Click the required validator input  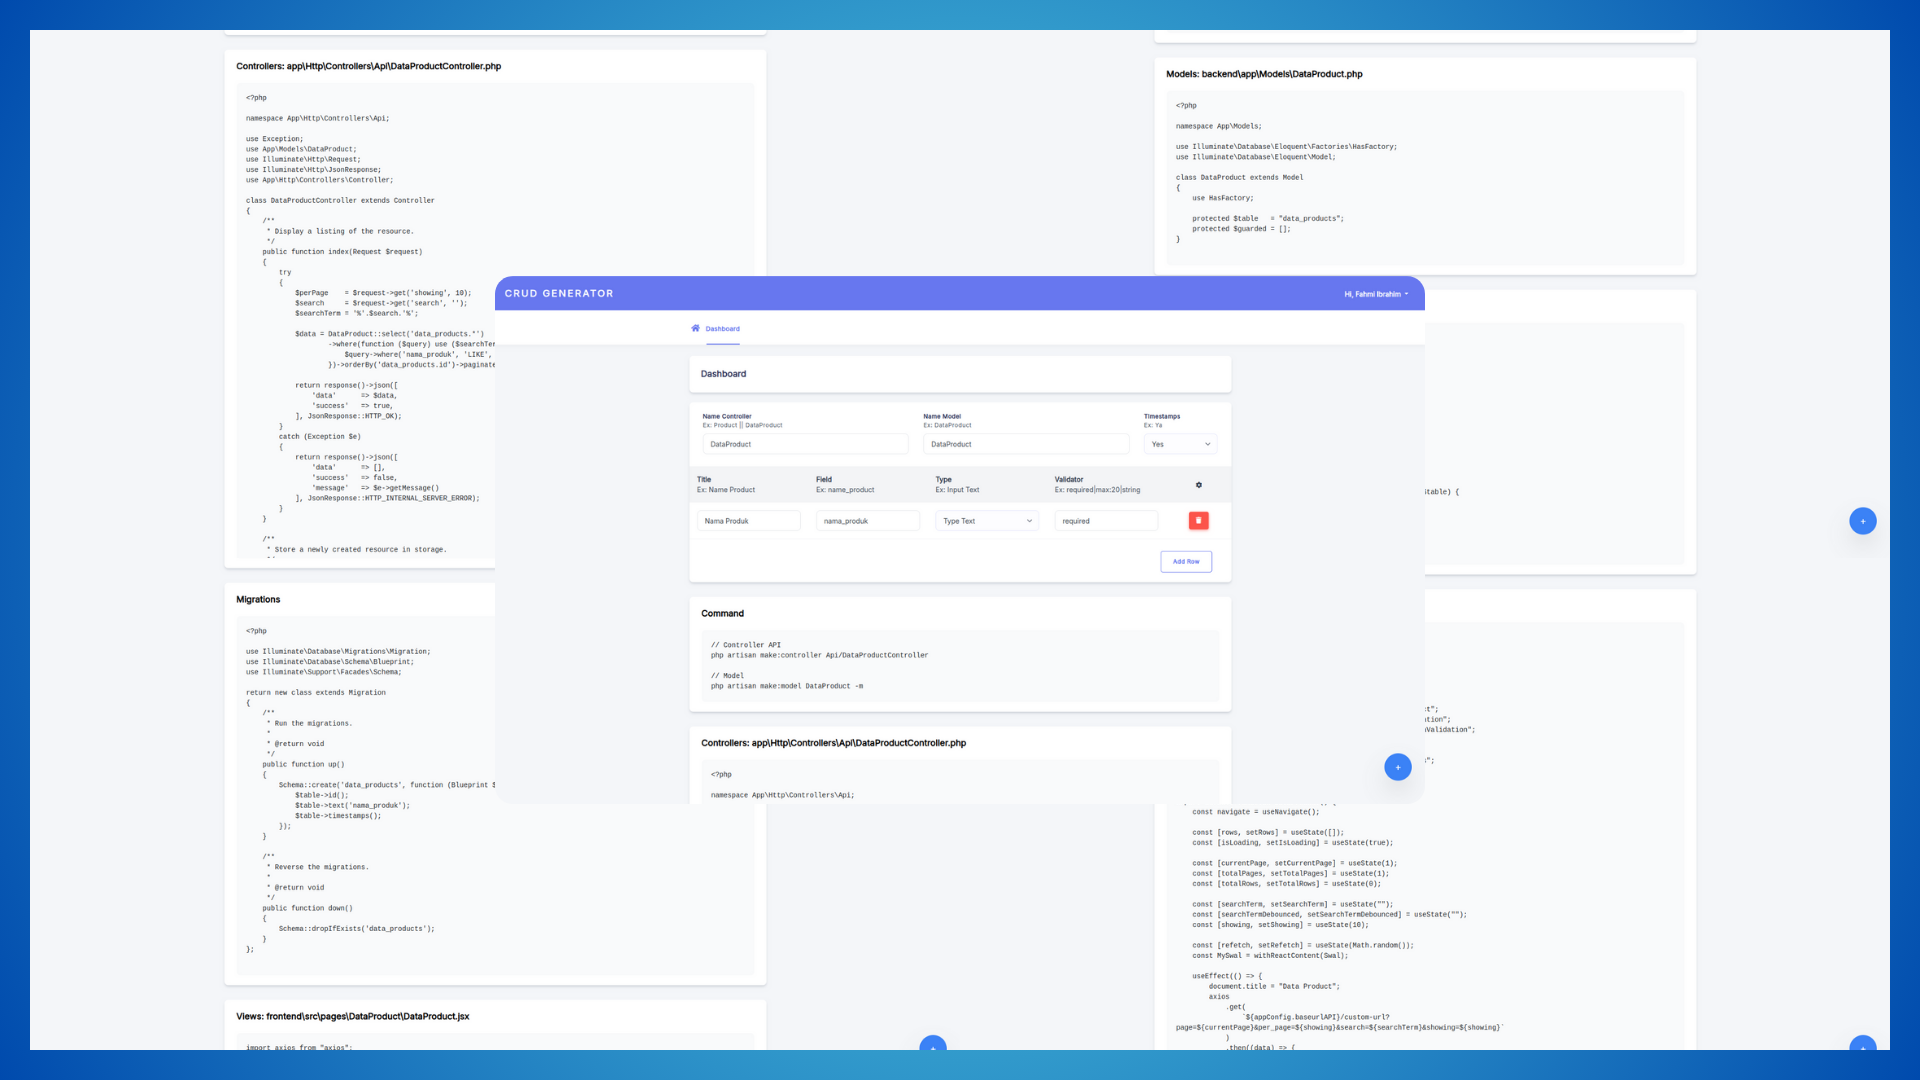pyautogui.click(x=1105, y=521)
